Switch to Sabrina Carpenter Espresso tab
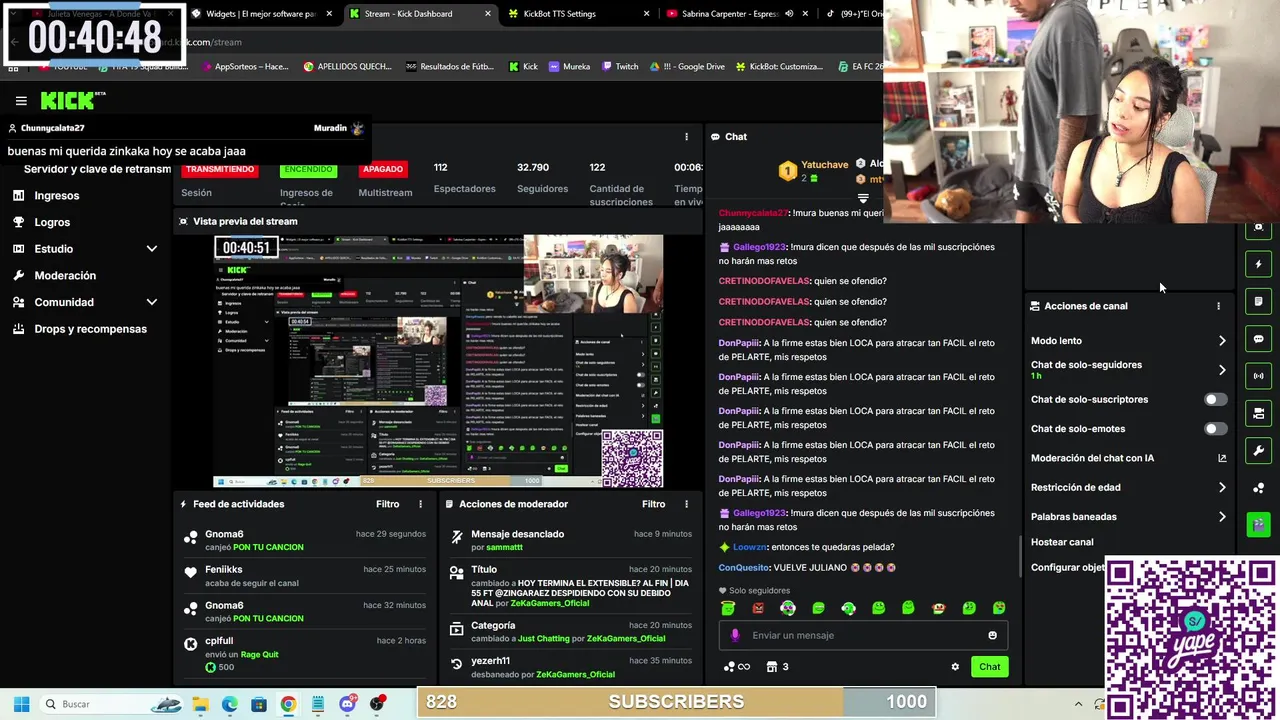The height and width of the screenshot is (720, 1280). point(735,14)
